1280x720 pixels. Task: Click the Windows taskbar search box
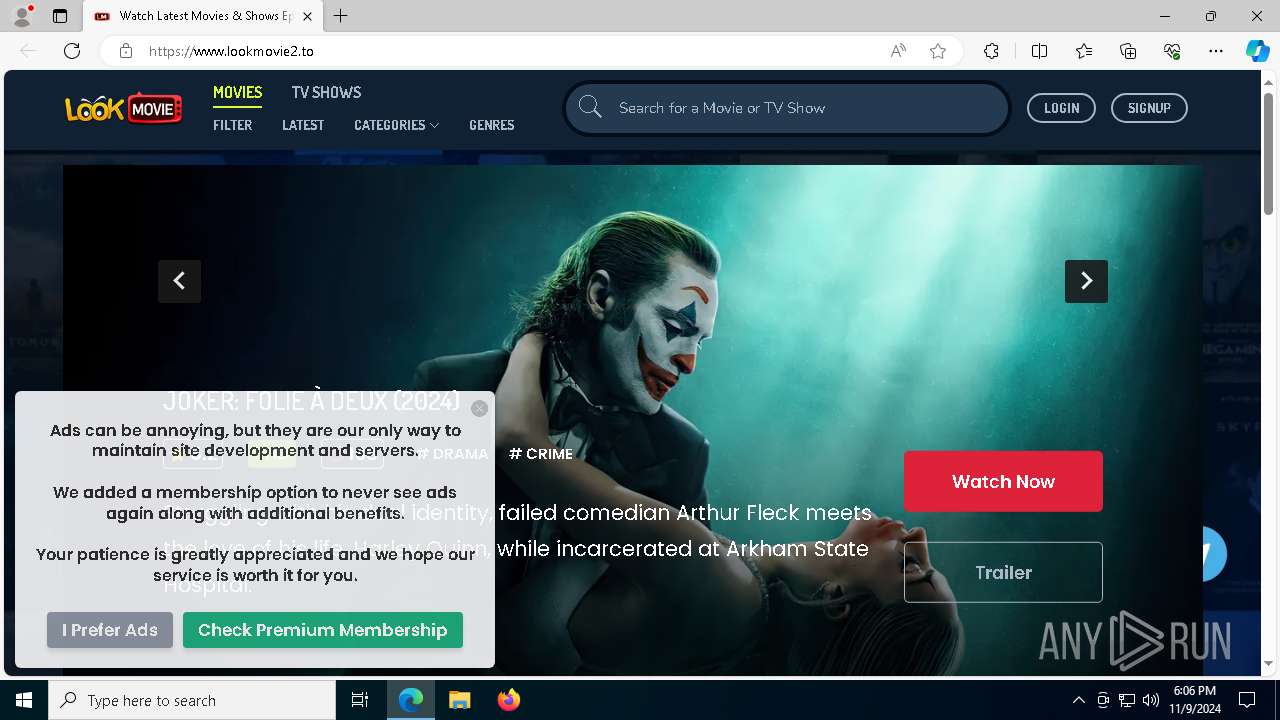(192, 700)
